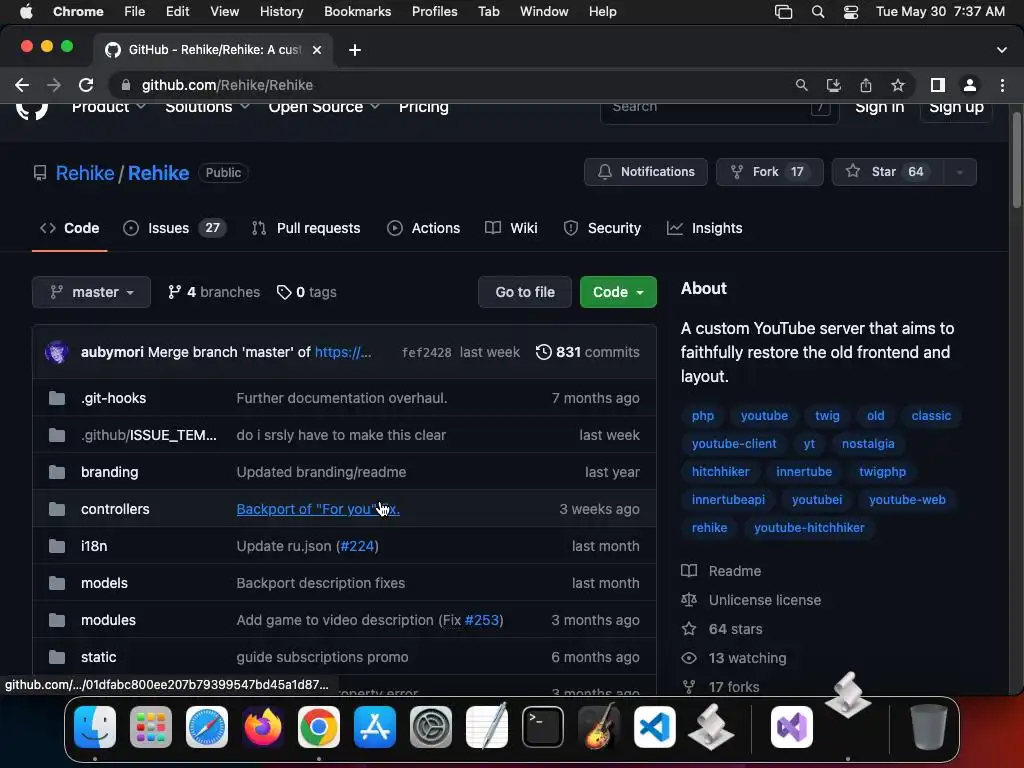
Task: Expand the Solutions menu in the header
Action: 207,107
